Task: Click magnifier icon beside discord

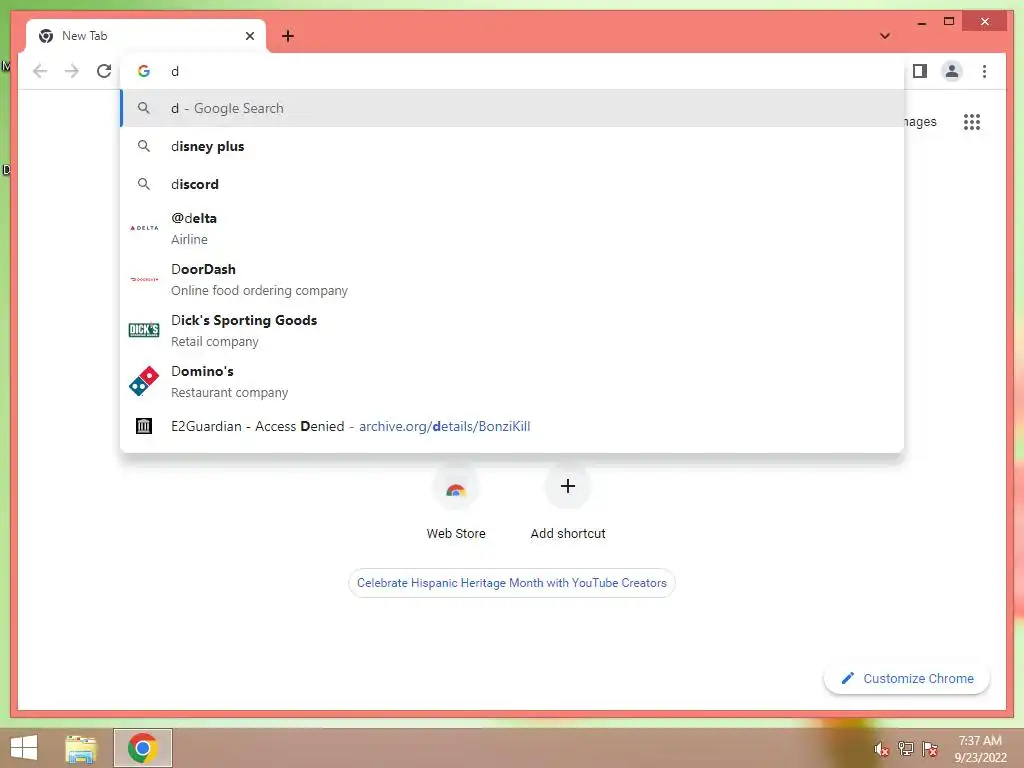Action: [x=144, y=184]
